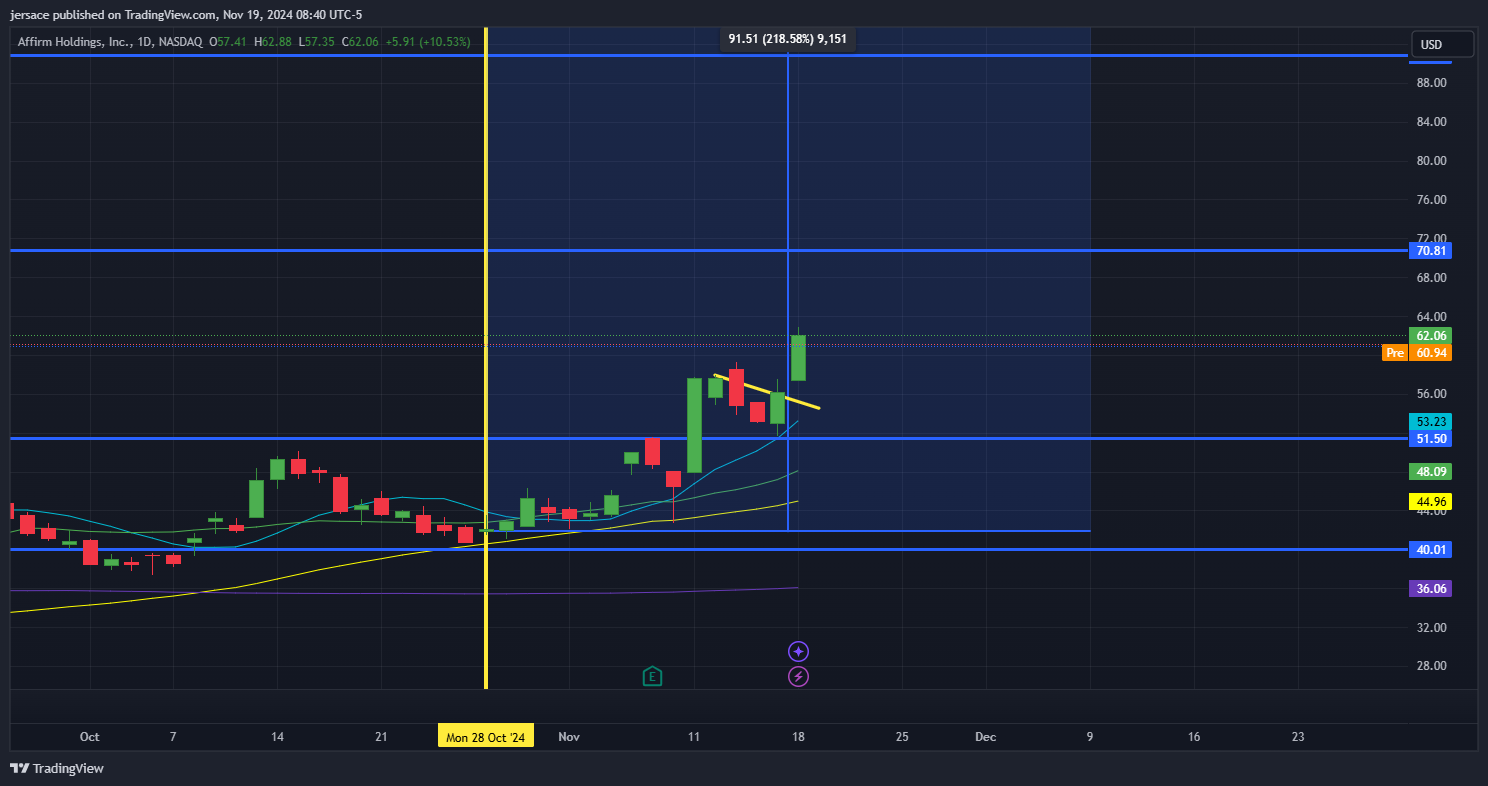1488x786 pixels.
Task: Open the USD currency selector
Action: click(x=1442, y=44)
